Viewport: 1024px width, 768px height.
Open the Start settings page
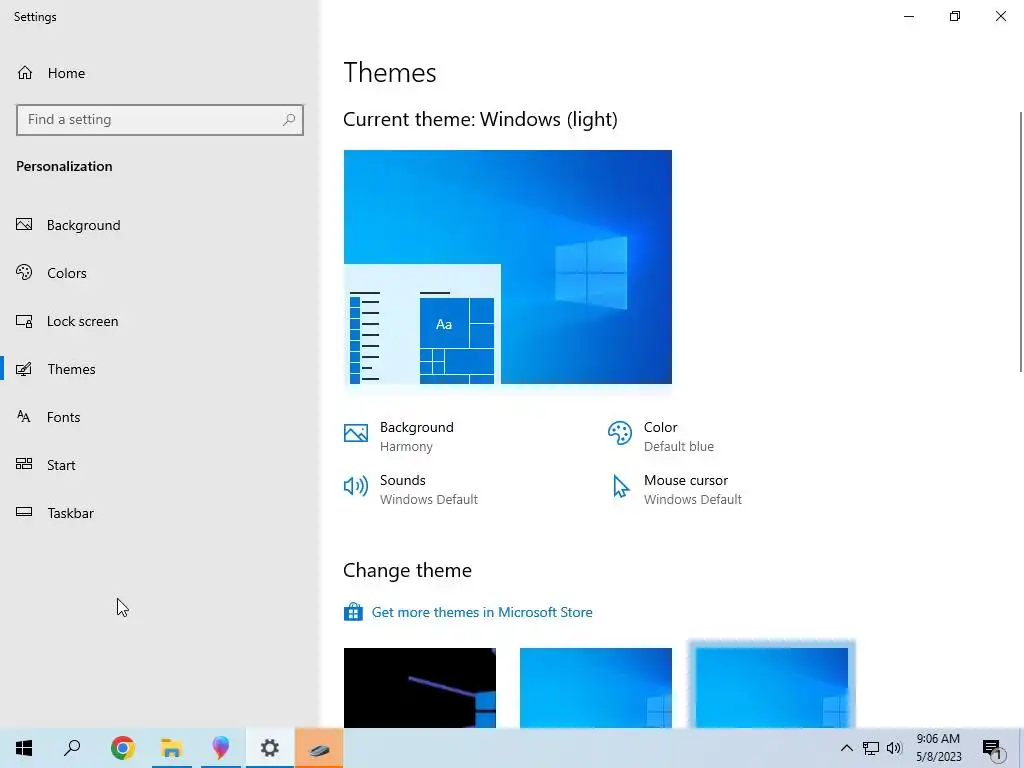pyautogui.click(x=61, y=465)
